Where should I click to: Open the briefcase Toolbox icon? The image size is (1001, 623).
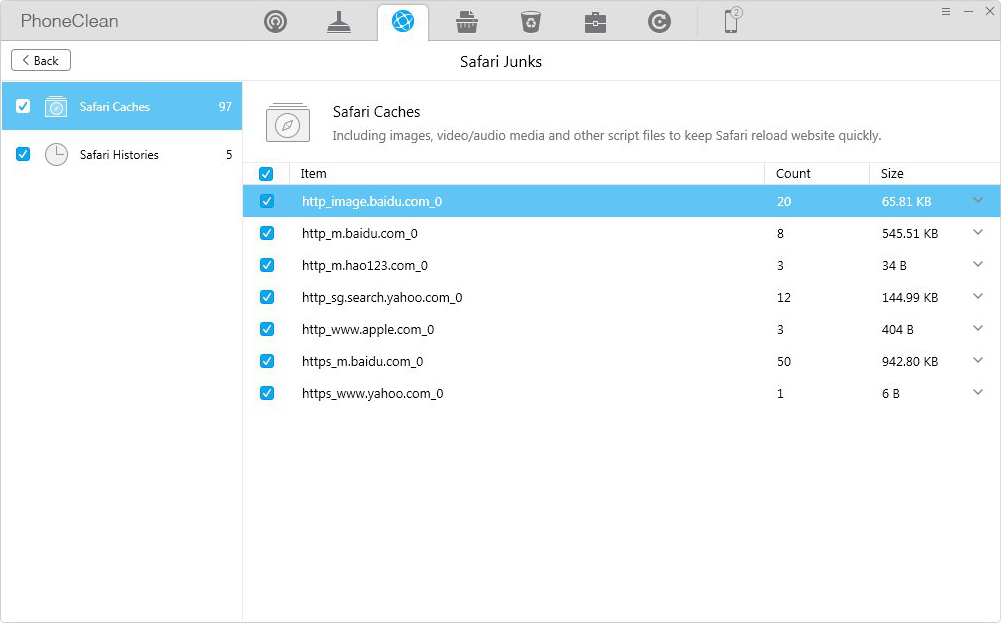[x=595, y=22]
